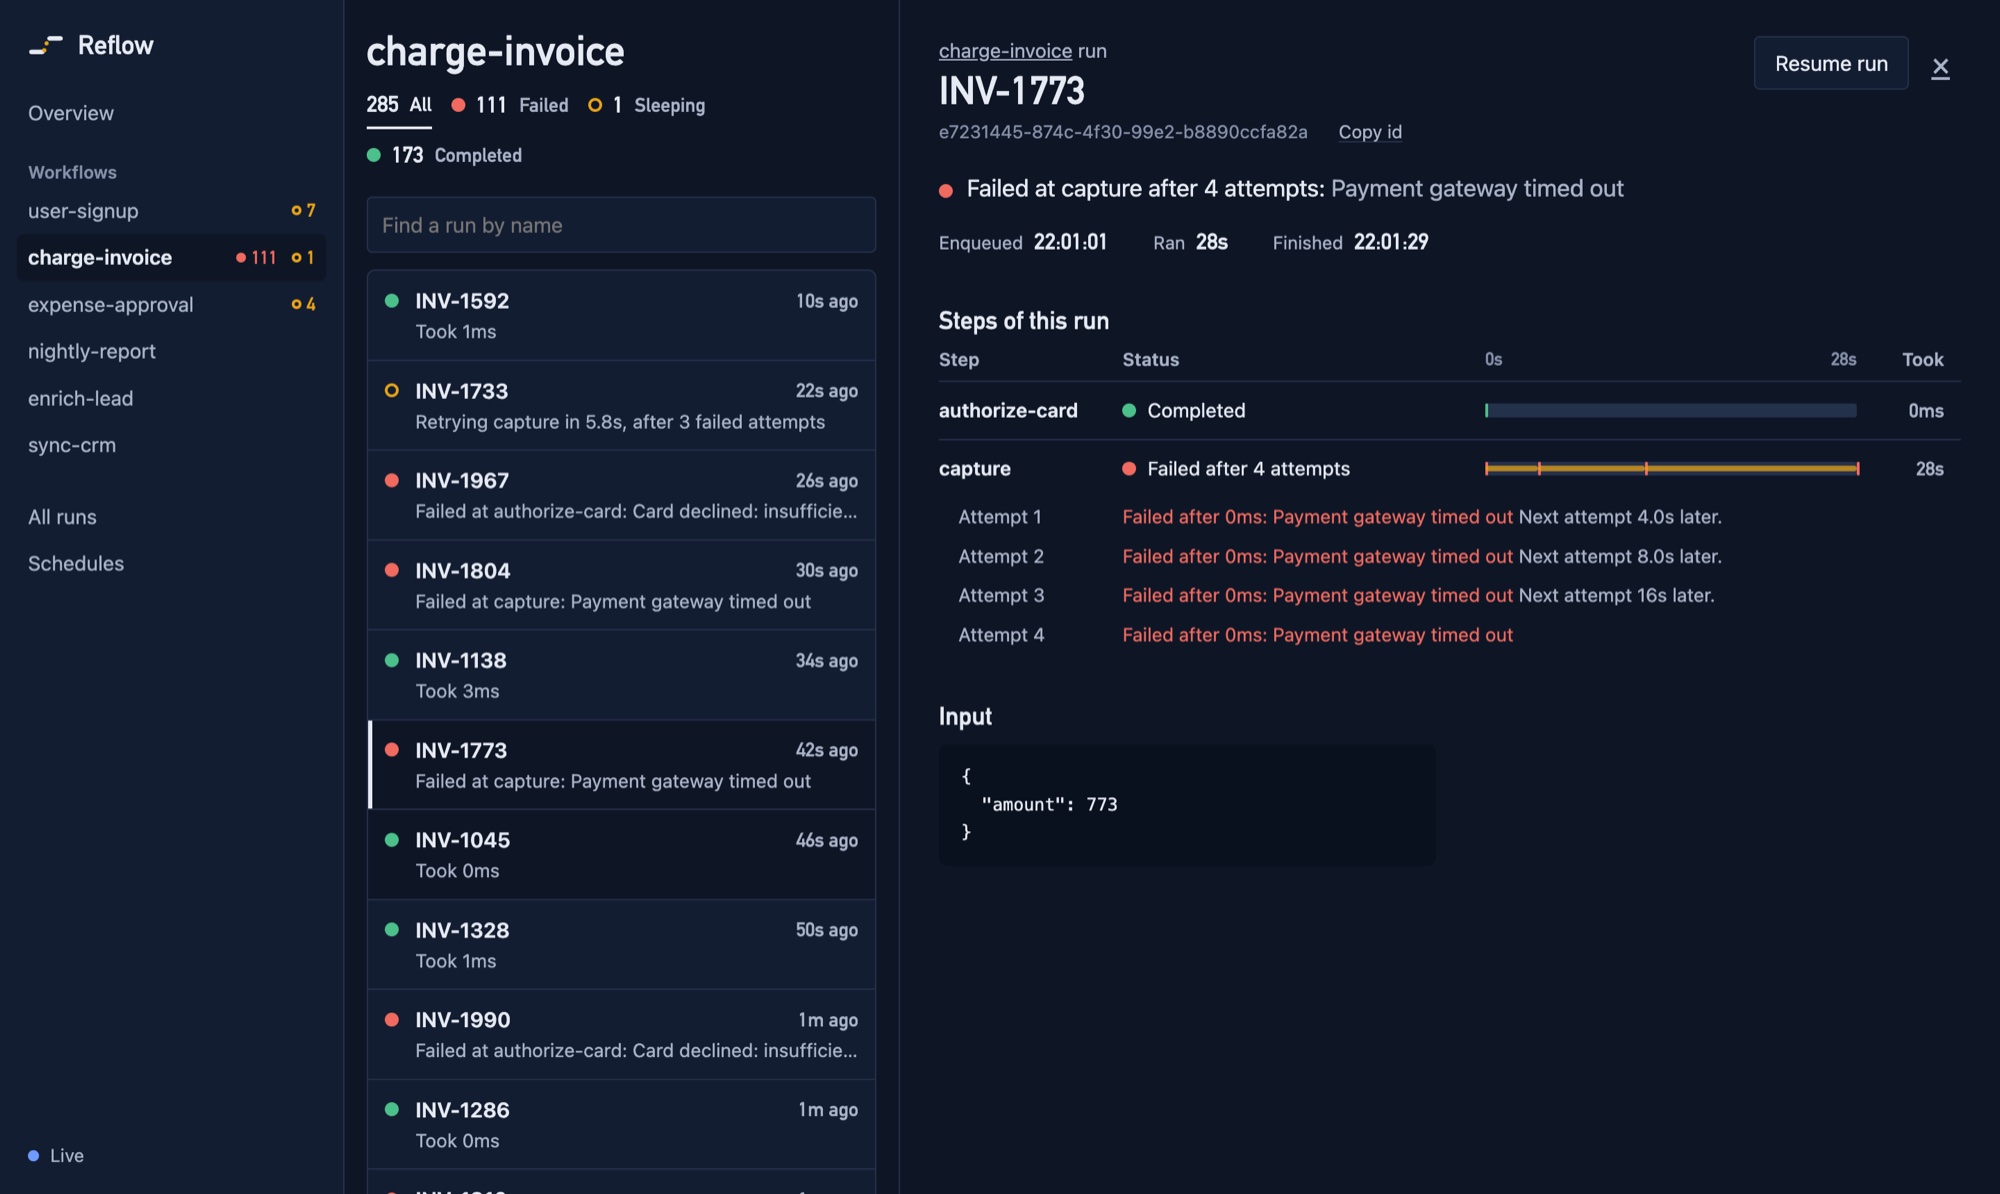
Task: Click the authorize-card step row
Action: click(x=1449, y=411)
